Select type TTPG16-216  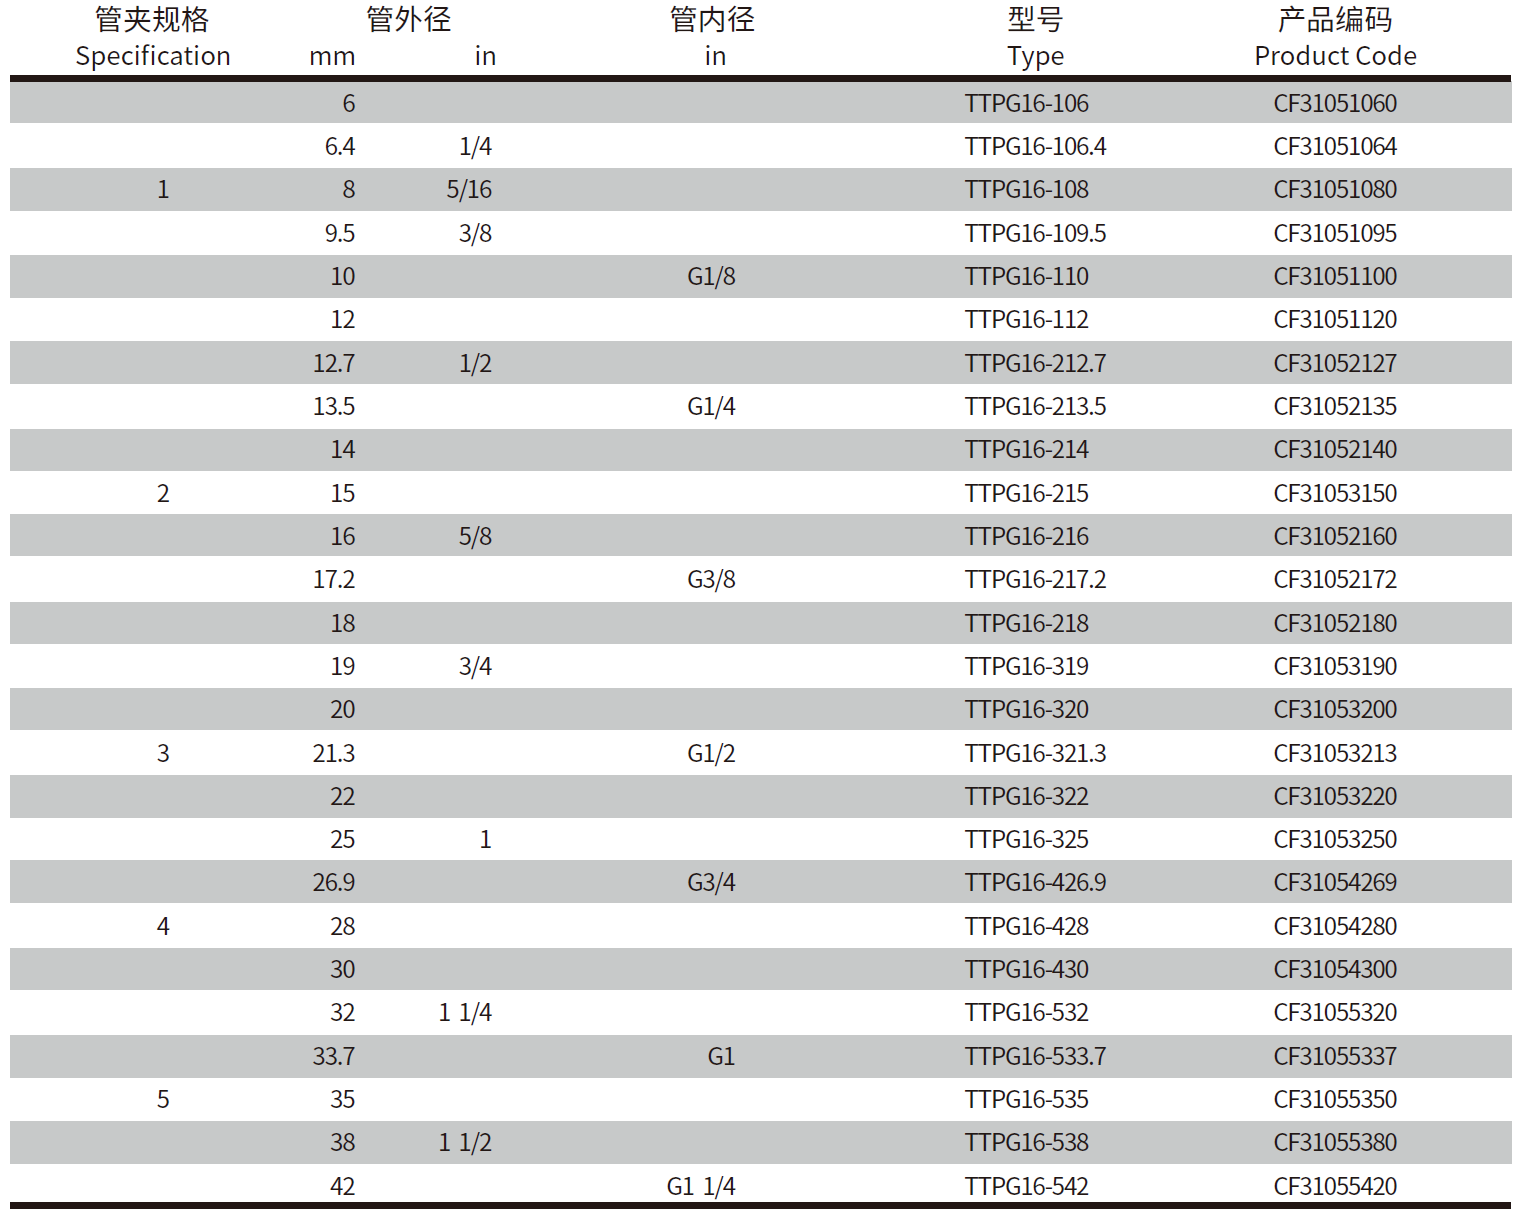(1026, 536)
